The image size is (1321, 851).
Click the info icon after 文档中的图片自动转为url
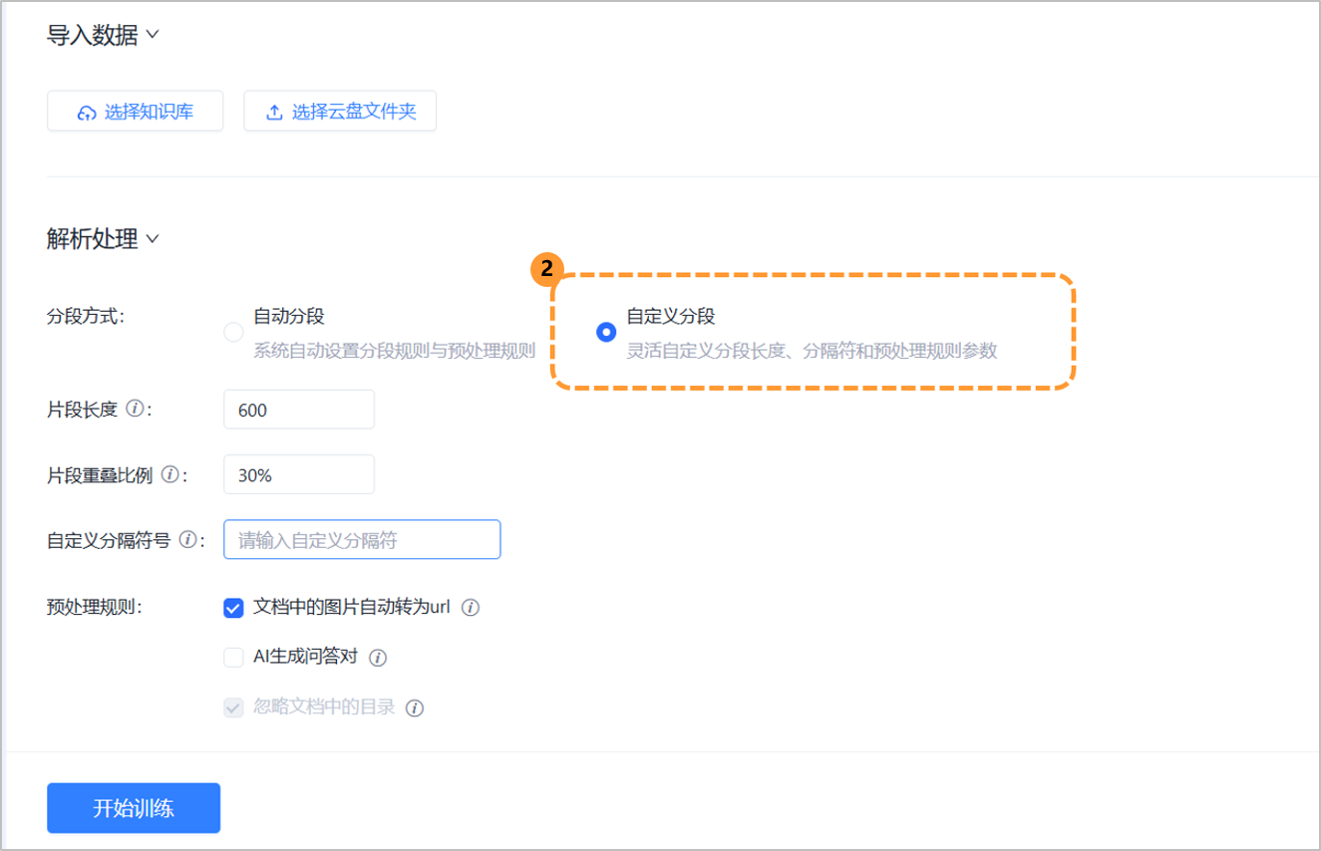pos(470,607)
